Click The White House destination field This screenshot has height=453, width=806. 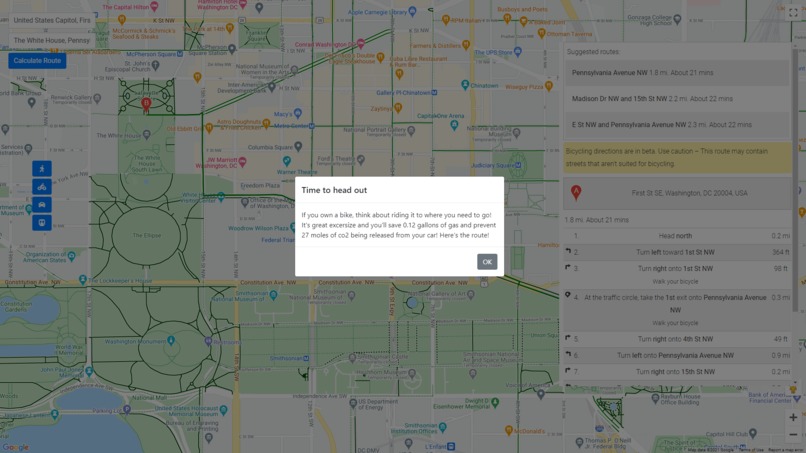[51, 40]
